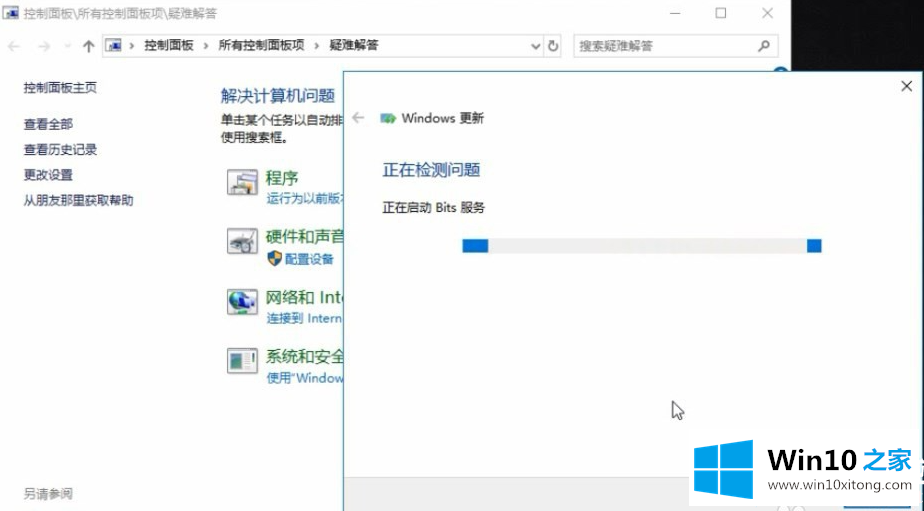Click the search magnifier icon
Viewport: 924px width, 511px height.
click(764, 46)
